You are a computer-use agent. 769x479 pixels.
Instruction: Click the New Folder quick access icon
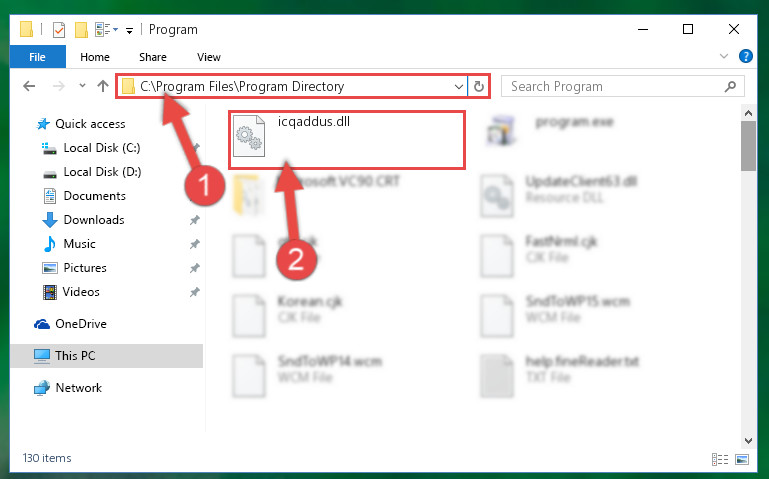(x=81, y=29)
